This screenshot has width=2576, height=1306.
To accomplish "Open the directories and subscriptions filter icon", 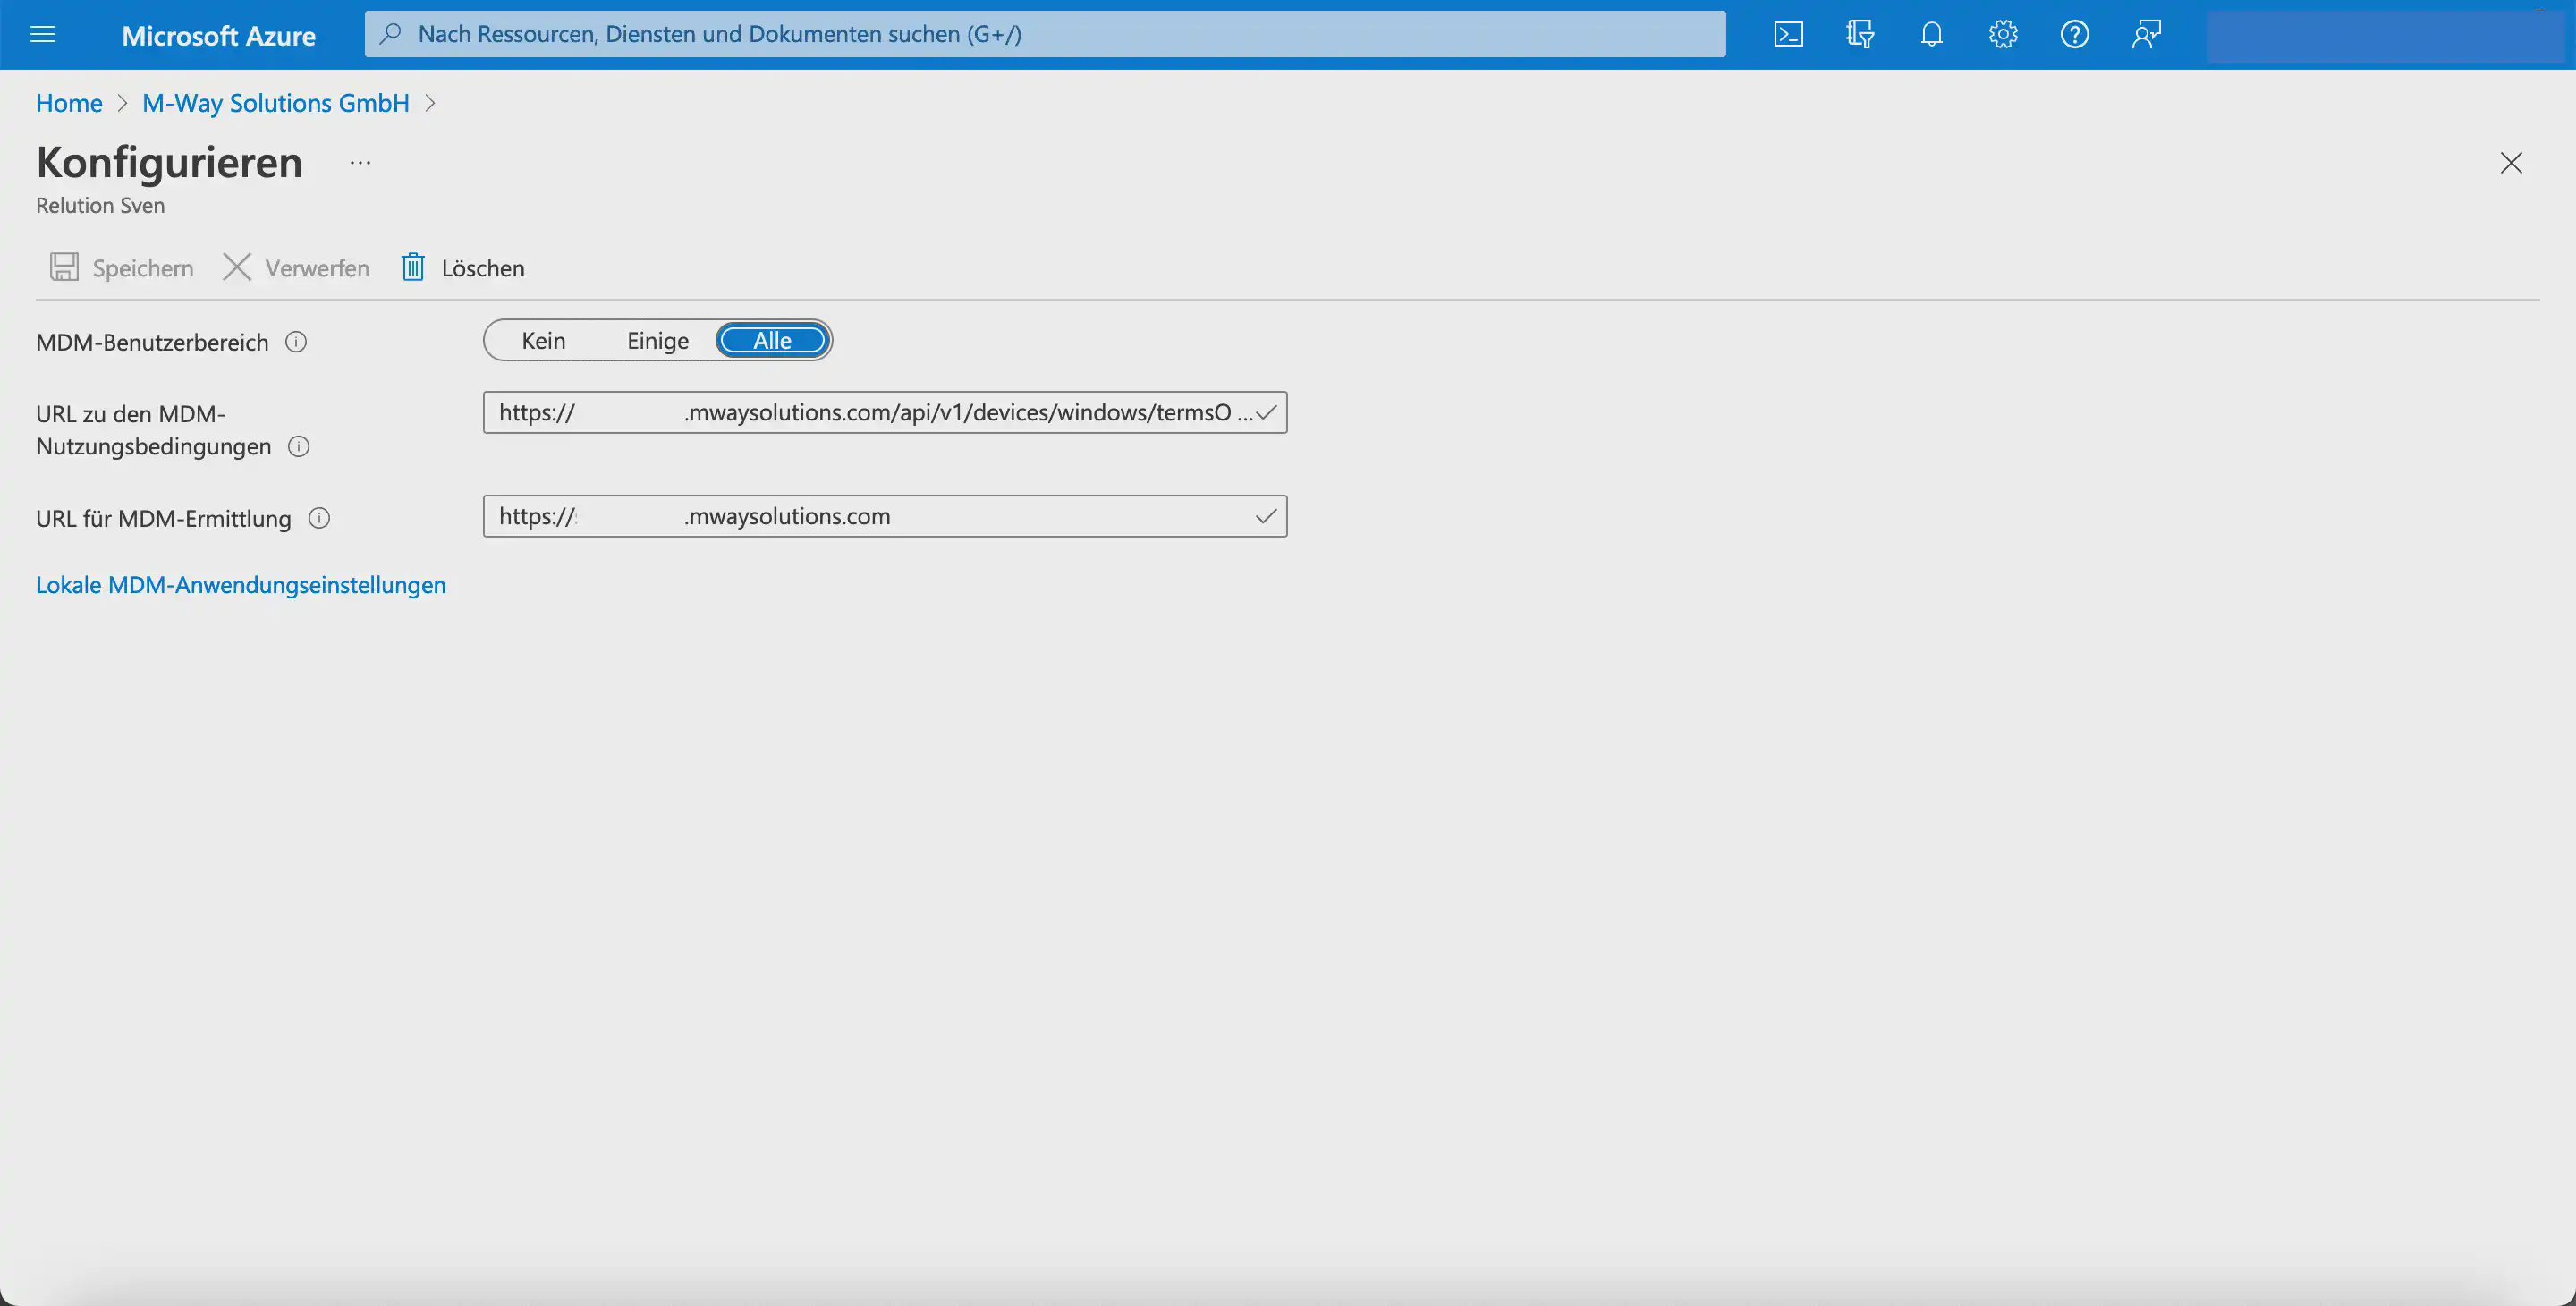I will point(1860,35).
